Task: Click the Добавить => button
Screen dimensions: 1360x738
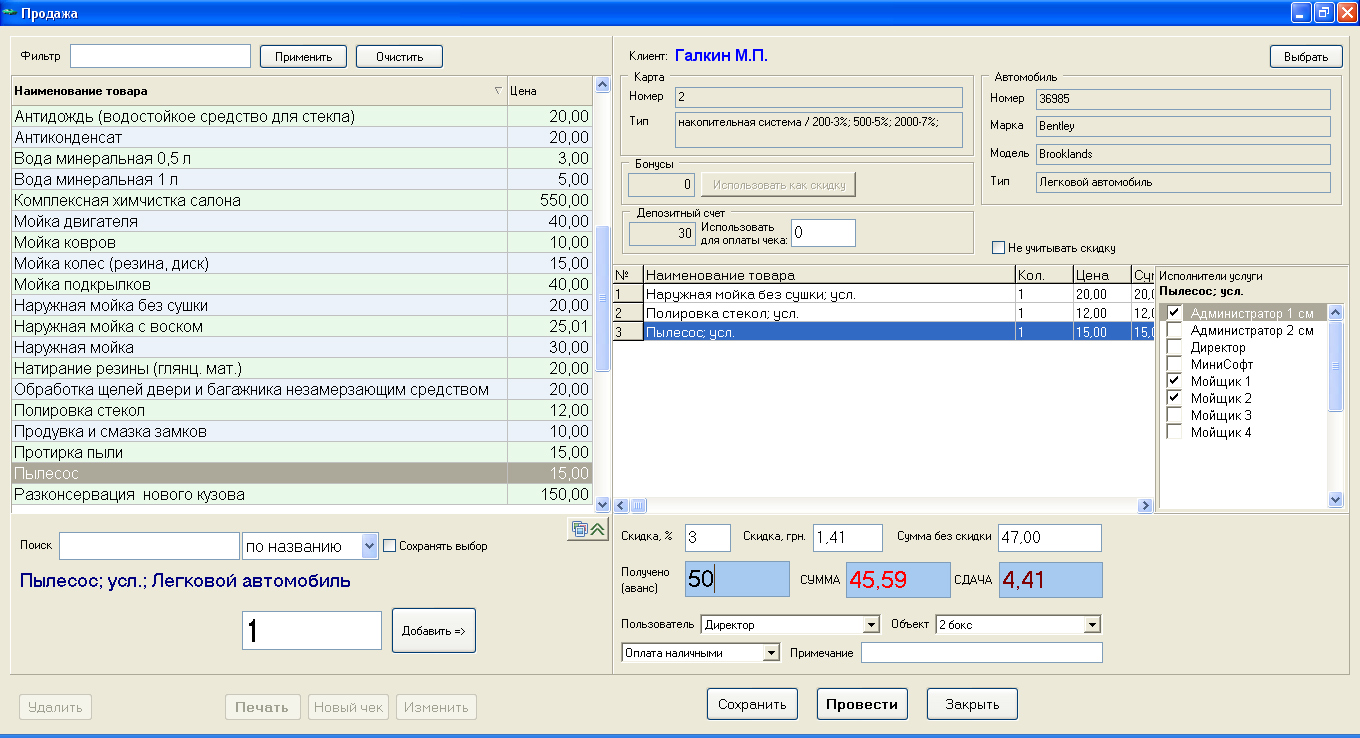Action: (x=433, y=631)
